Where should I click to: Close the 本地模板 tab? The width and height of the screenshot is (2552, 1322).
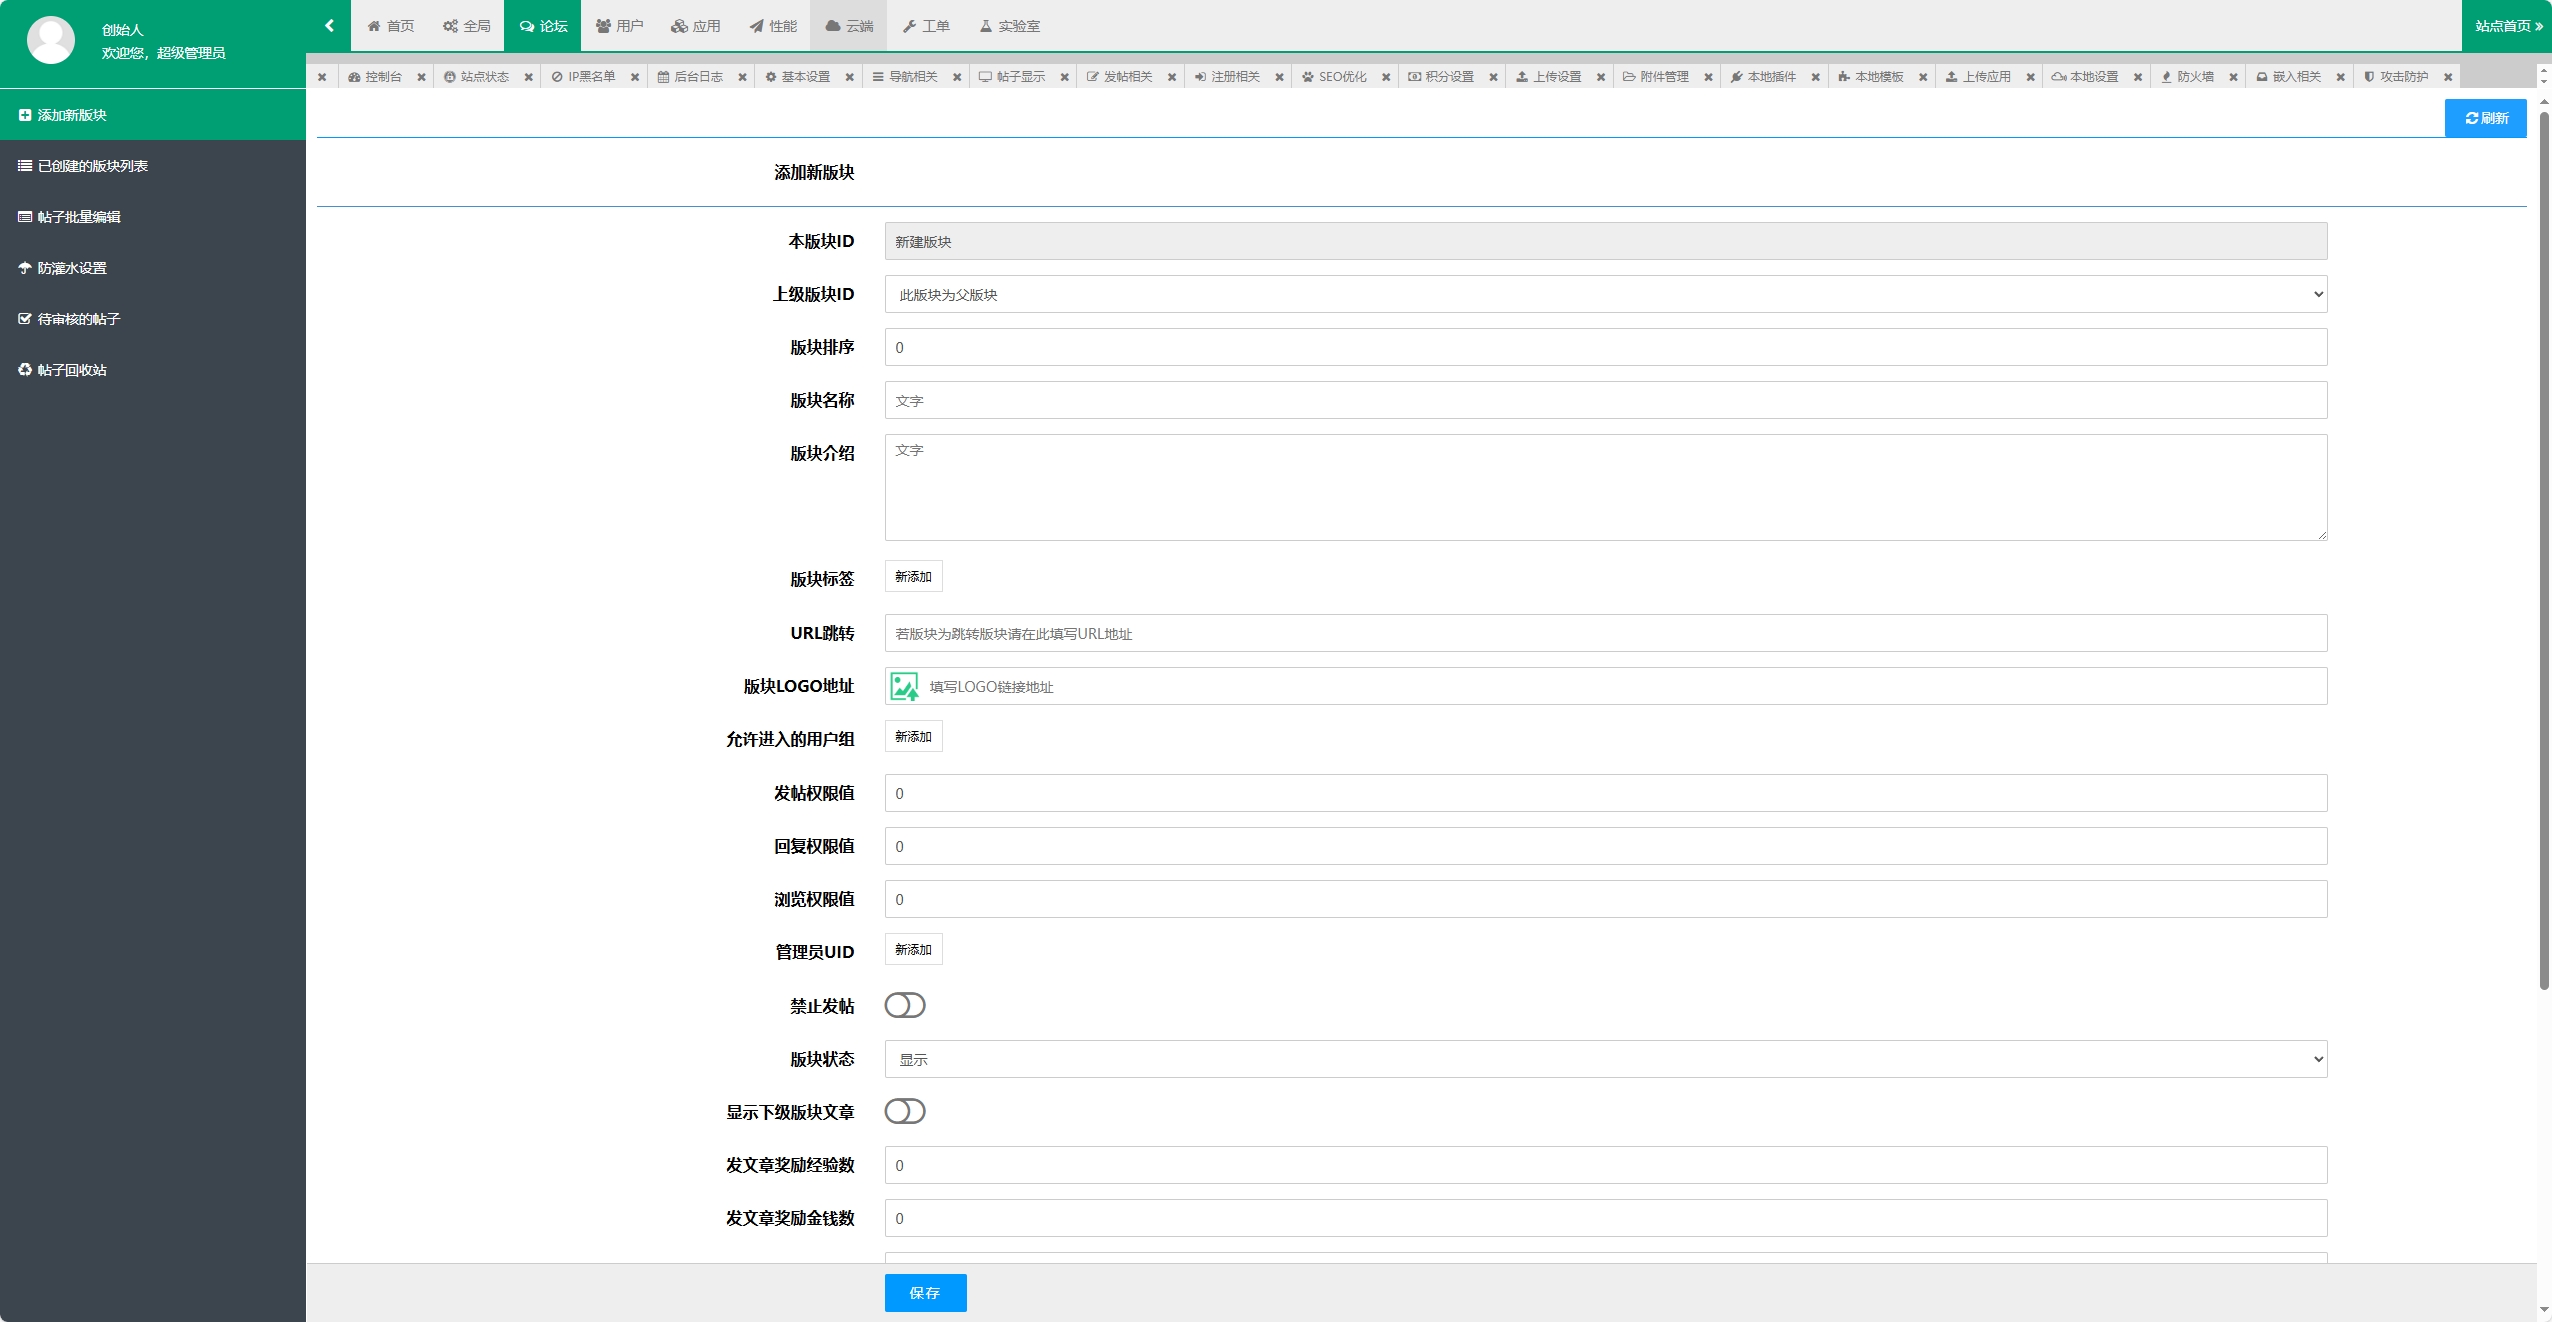point(1923,77)
